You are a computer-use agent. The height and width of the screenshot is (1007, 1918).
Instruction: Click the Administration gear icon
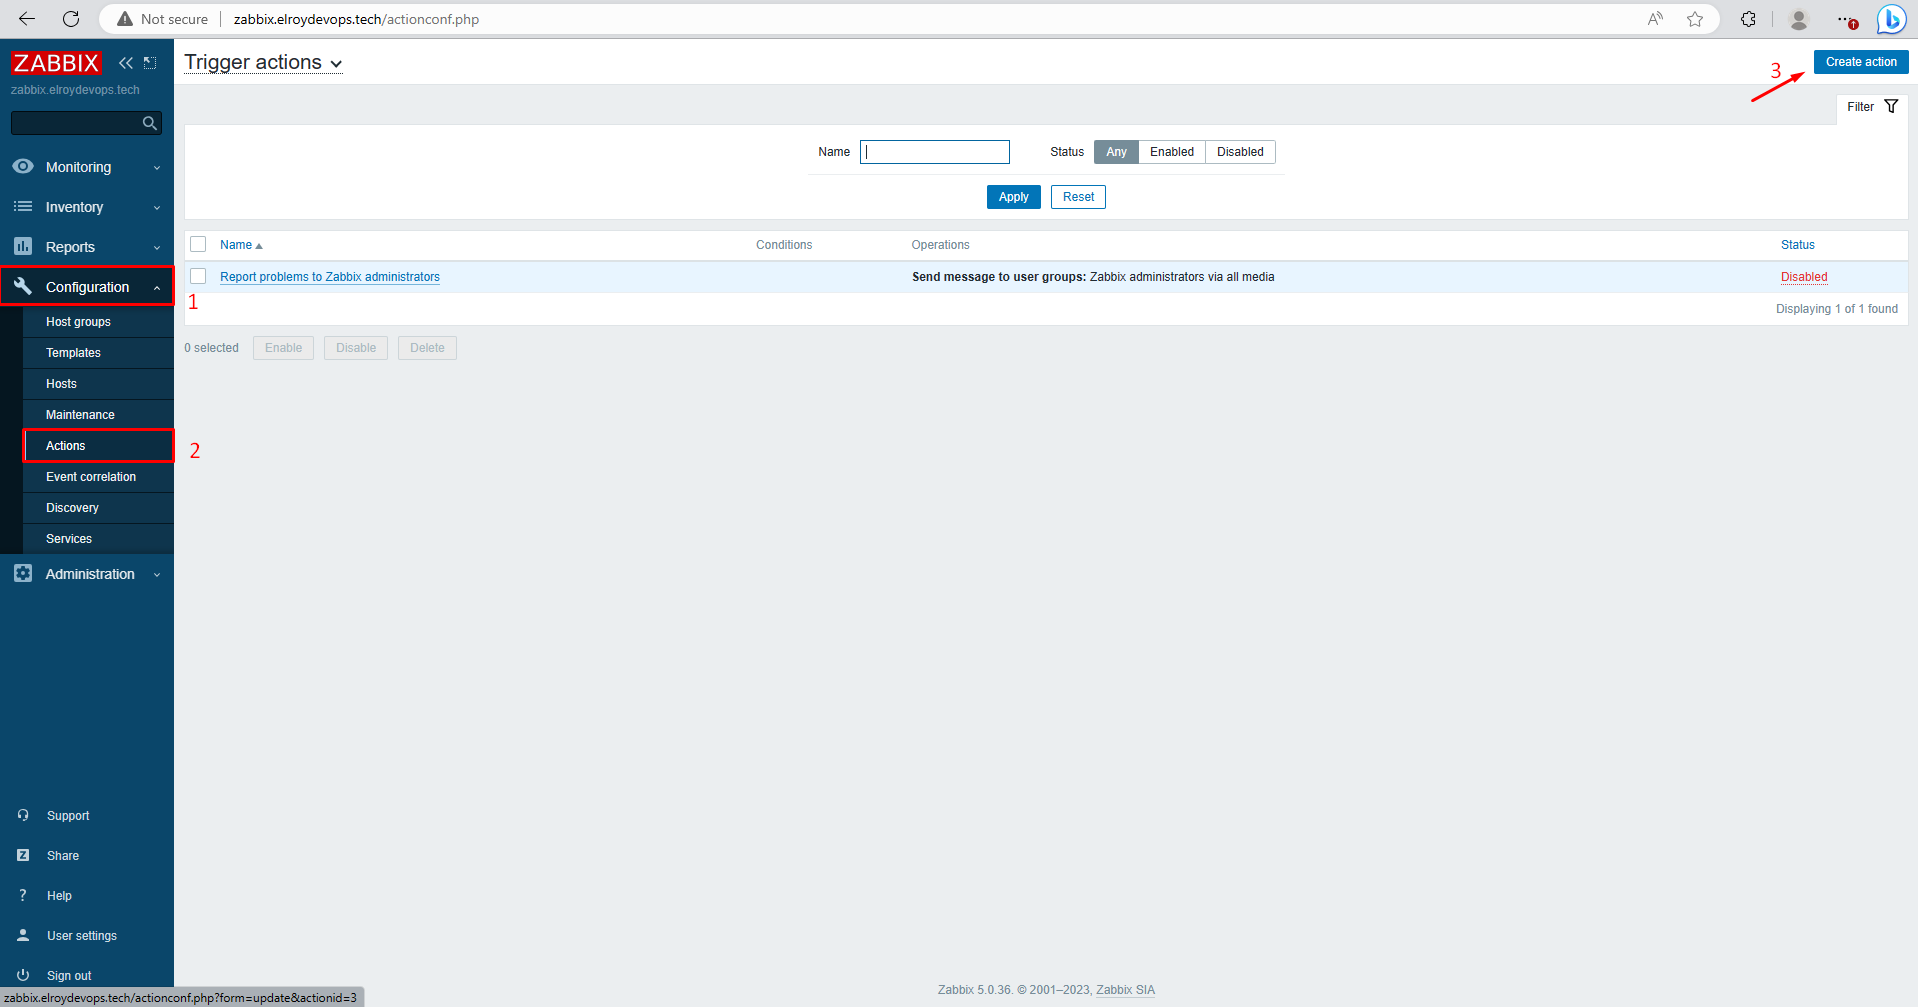[x=23, y=573]
